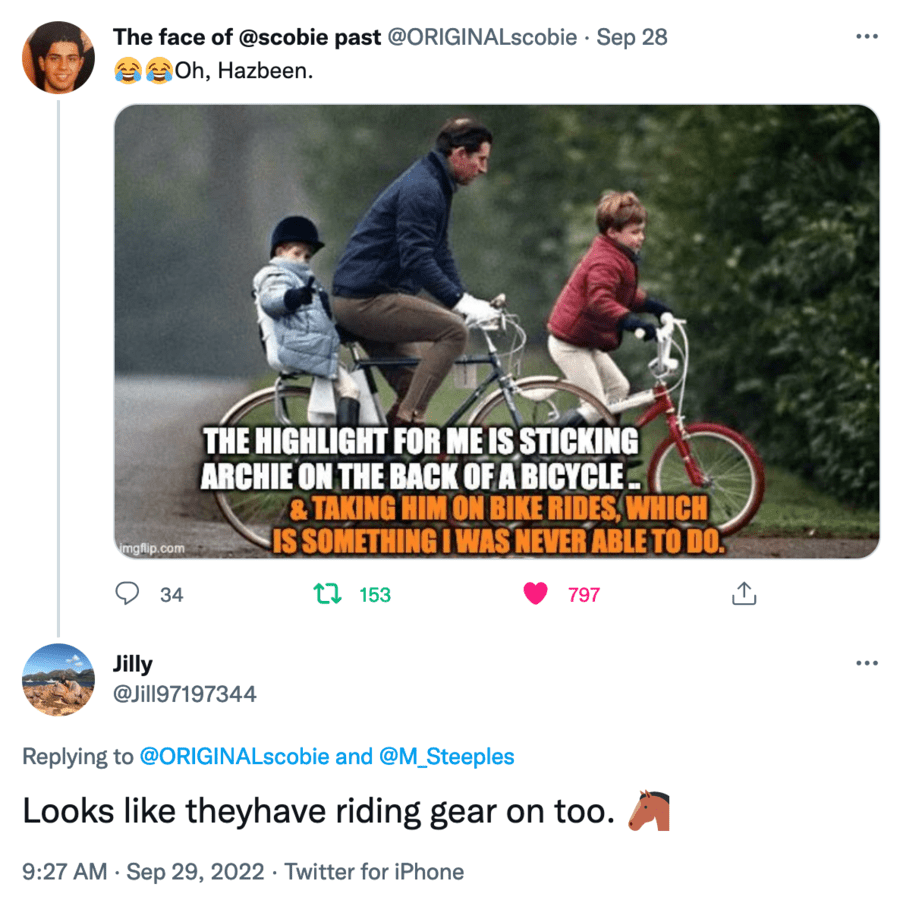
Task: Click the "Jilly" display name
Action: pyautogui.click(x=133, y=663)
